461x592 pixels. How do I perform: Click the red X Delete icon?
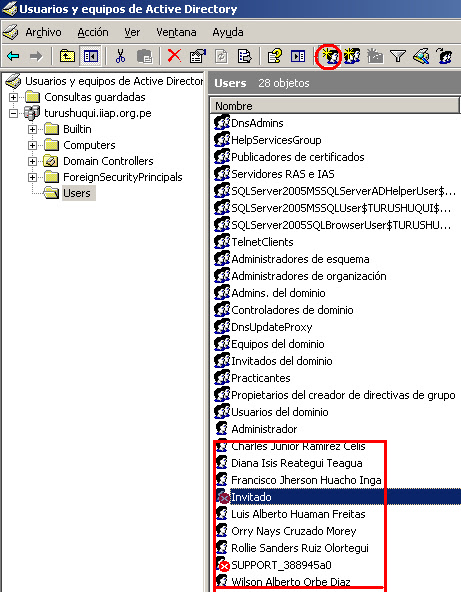pos(174,56)
